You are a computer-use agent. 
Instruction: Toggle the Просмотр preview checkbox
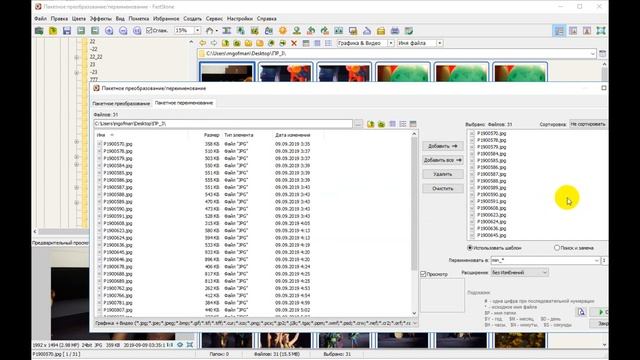pyautogui.click(x=423, y=274)
